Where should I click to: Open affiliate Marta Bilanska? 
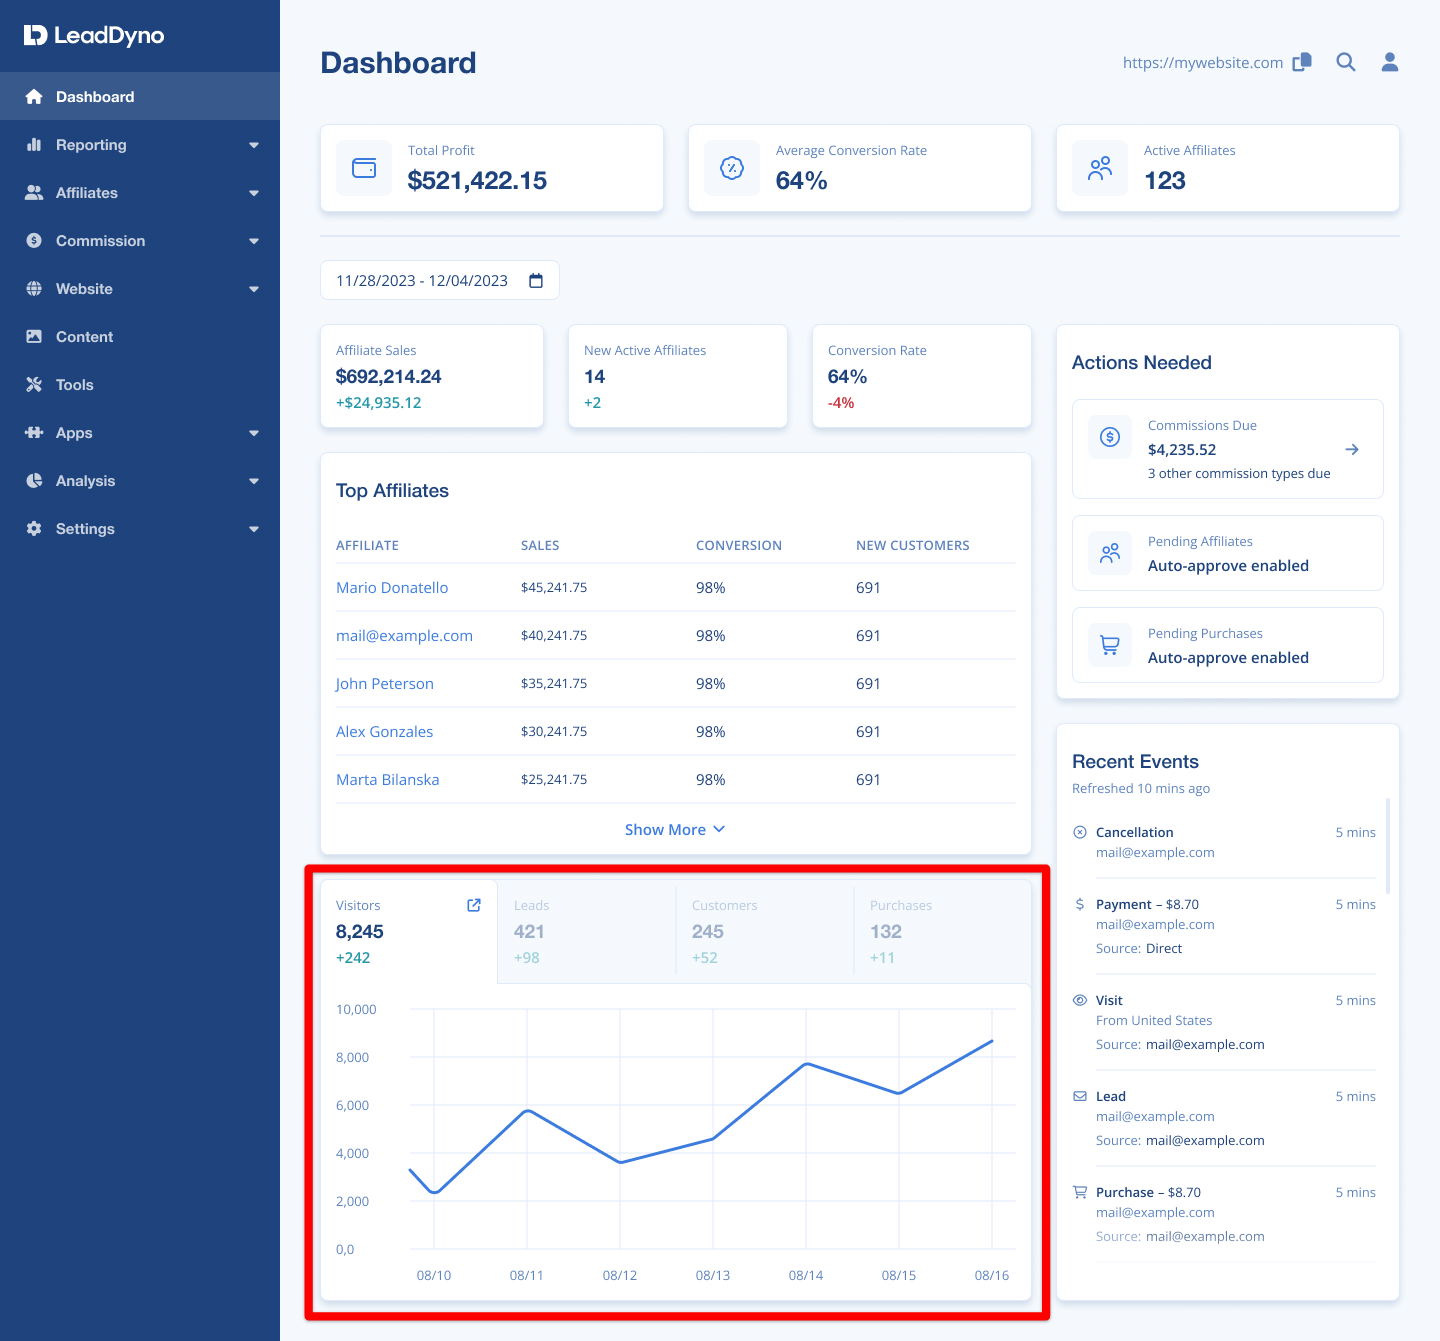pyautogui.click(x=388, y=780)
